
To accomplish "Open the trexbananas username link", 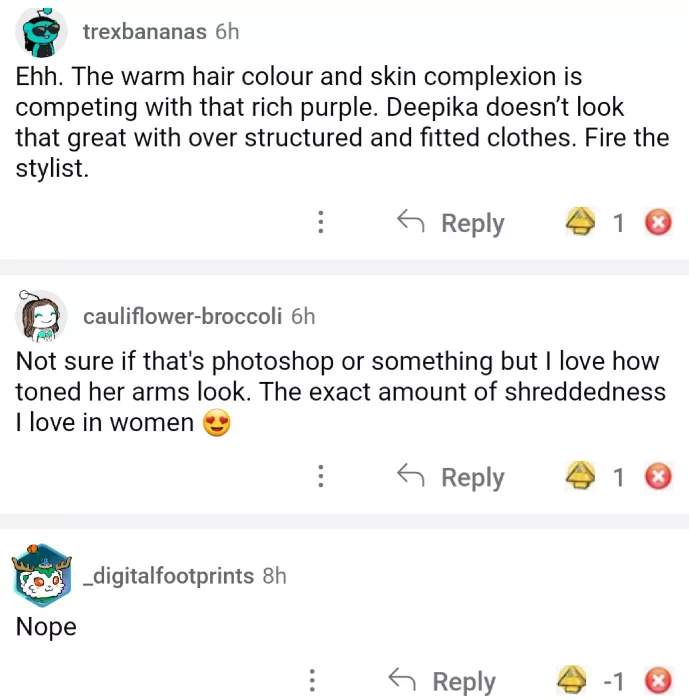I will tap(144, 32).
